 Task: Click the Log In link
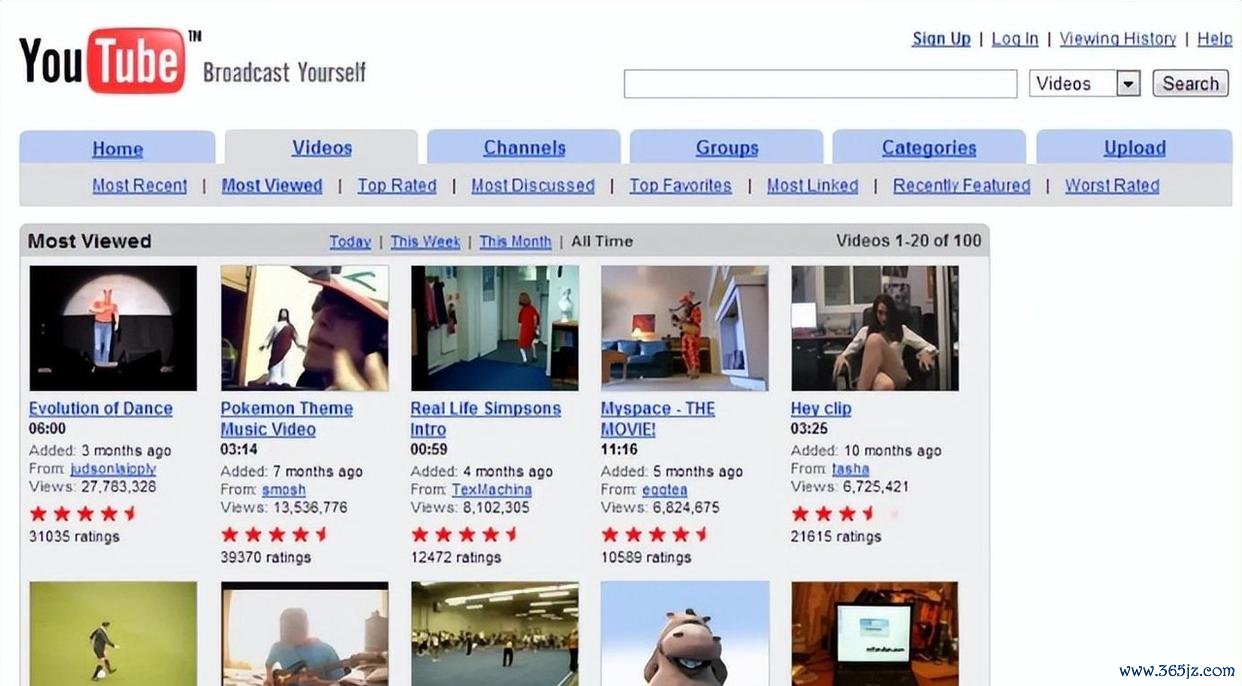[x=1015, y=38]
